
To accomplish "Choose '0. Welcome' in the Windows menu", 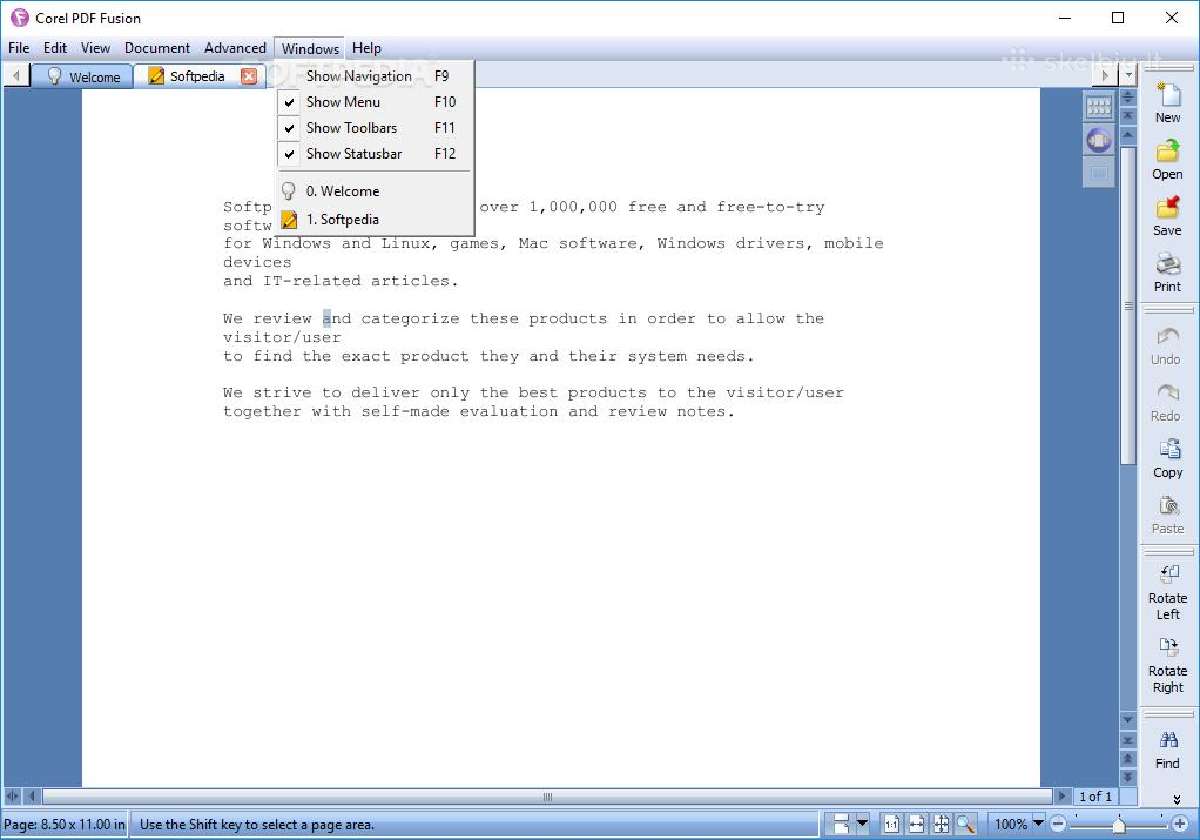I will click(375, 191).
